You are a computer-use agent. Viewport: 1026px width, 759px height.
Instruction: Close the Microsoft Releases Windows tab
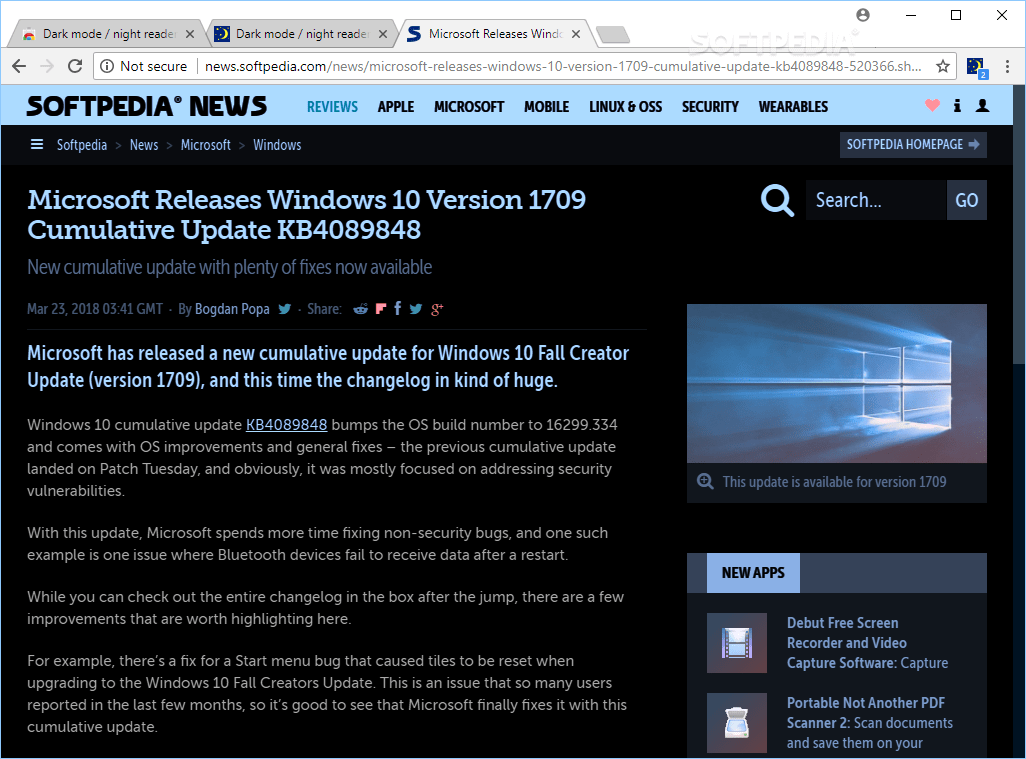pyautogui.click(x=576, y=34)
